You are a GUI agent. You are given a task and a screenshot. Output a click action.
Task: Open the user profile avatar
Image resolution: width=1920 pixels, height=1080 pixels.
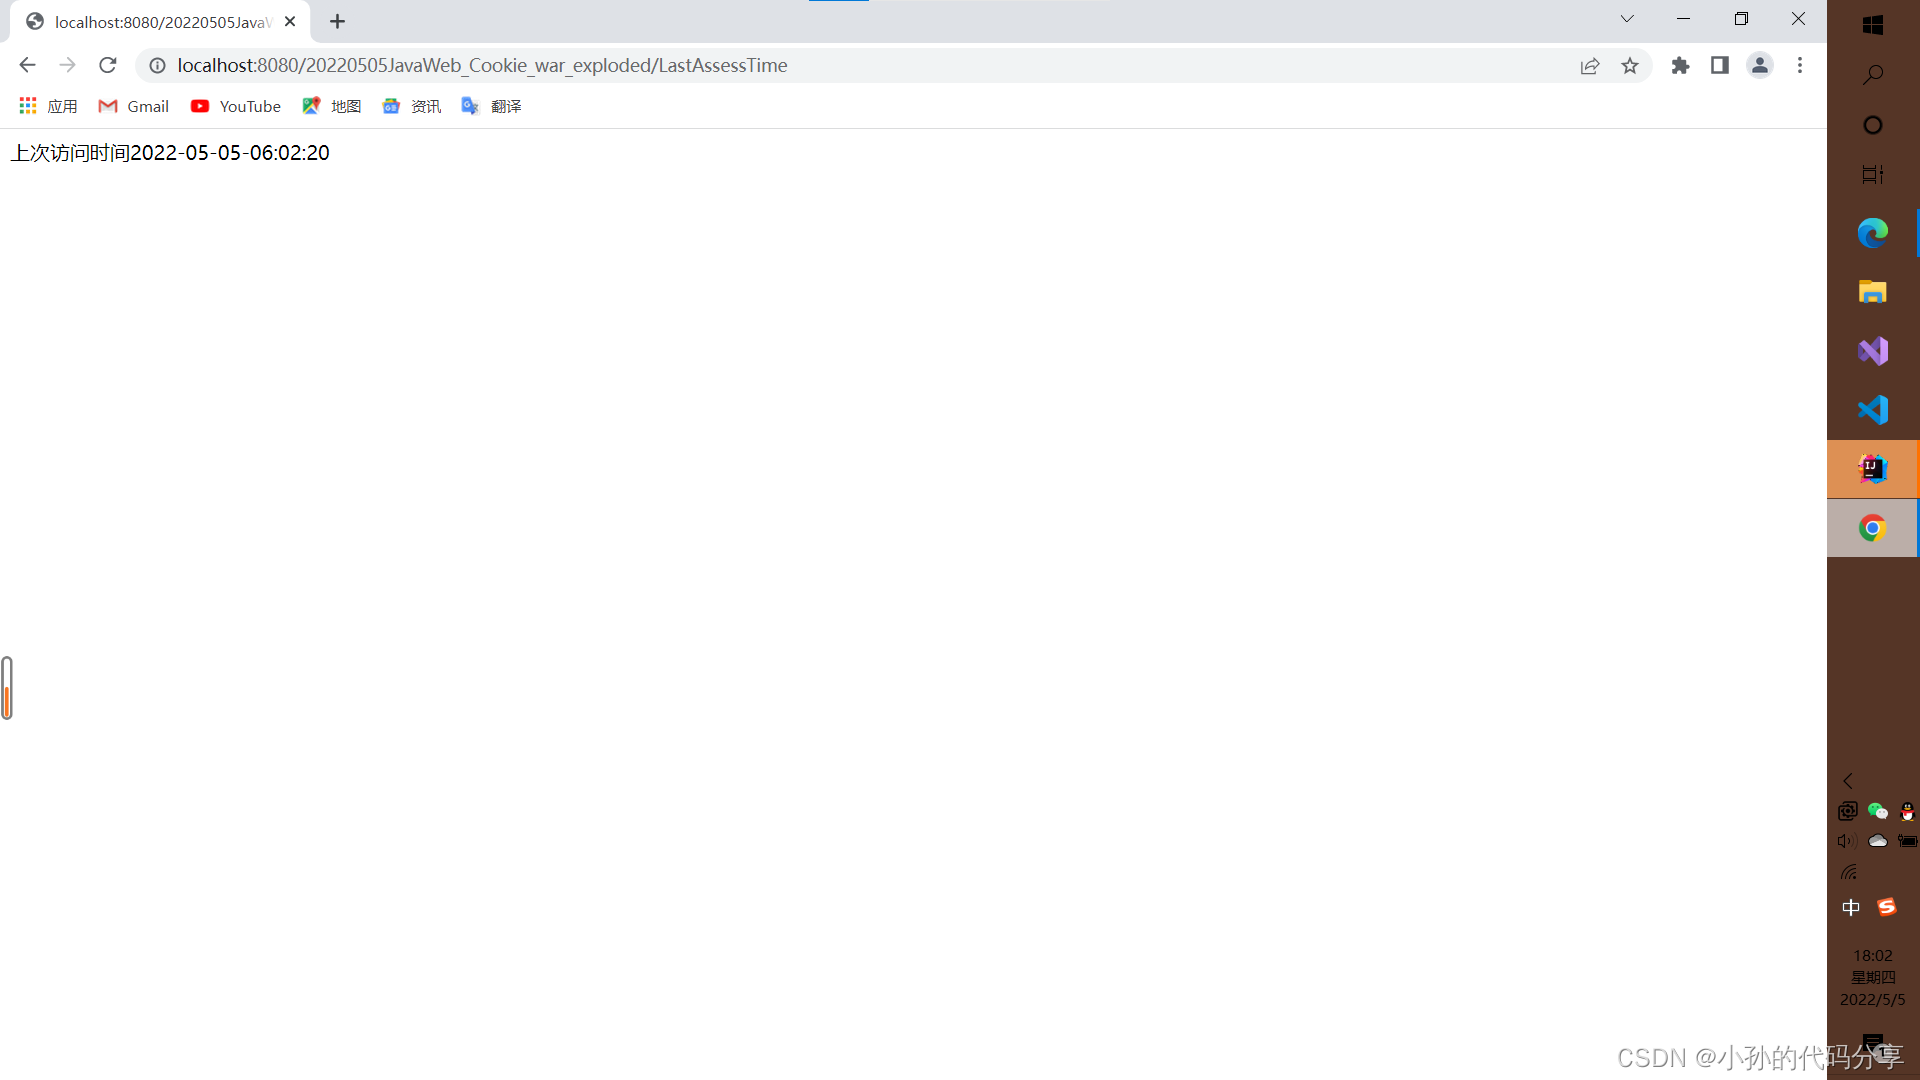coord(1759,65)
